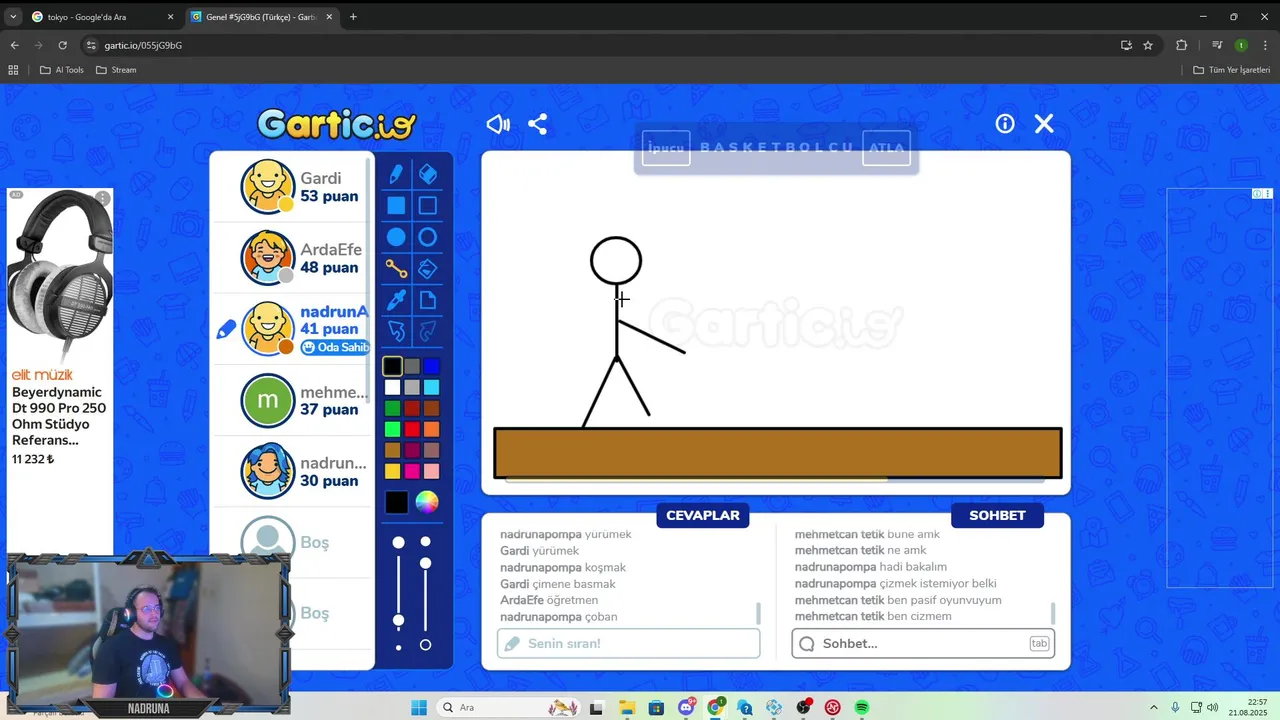1280x720 pixels.
Task: Pick the black color swatch
Action: point(392,367)
